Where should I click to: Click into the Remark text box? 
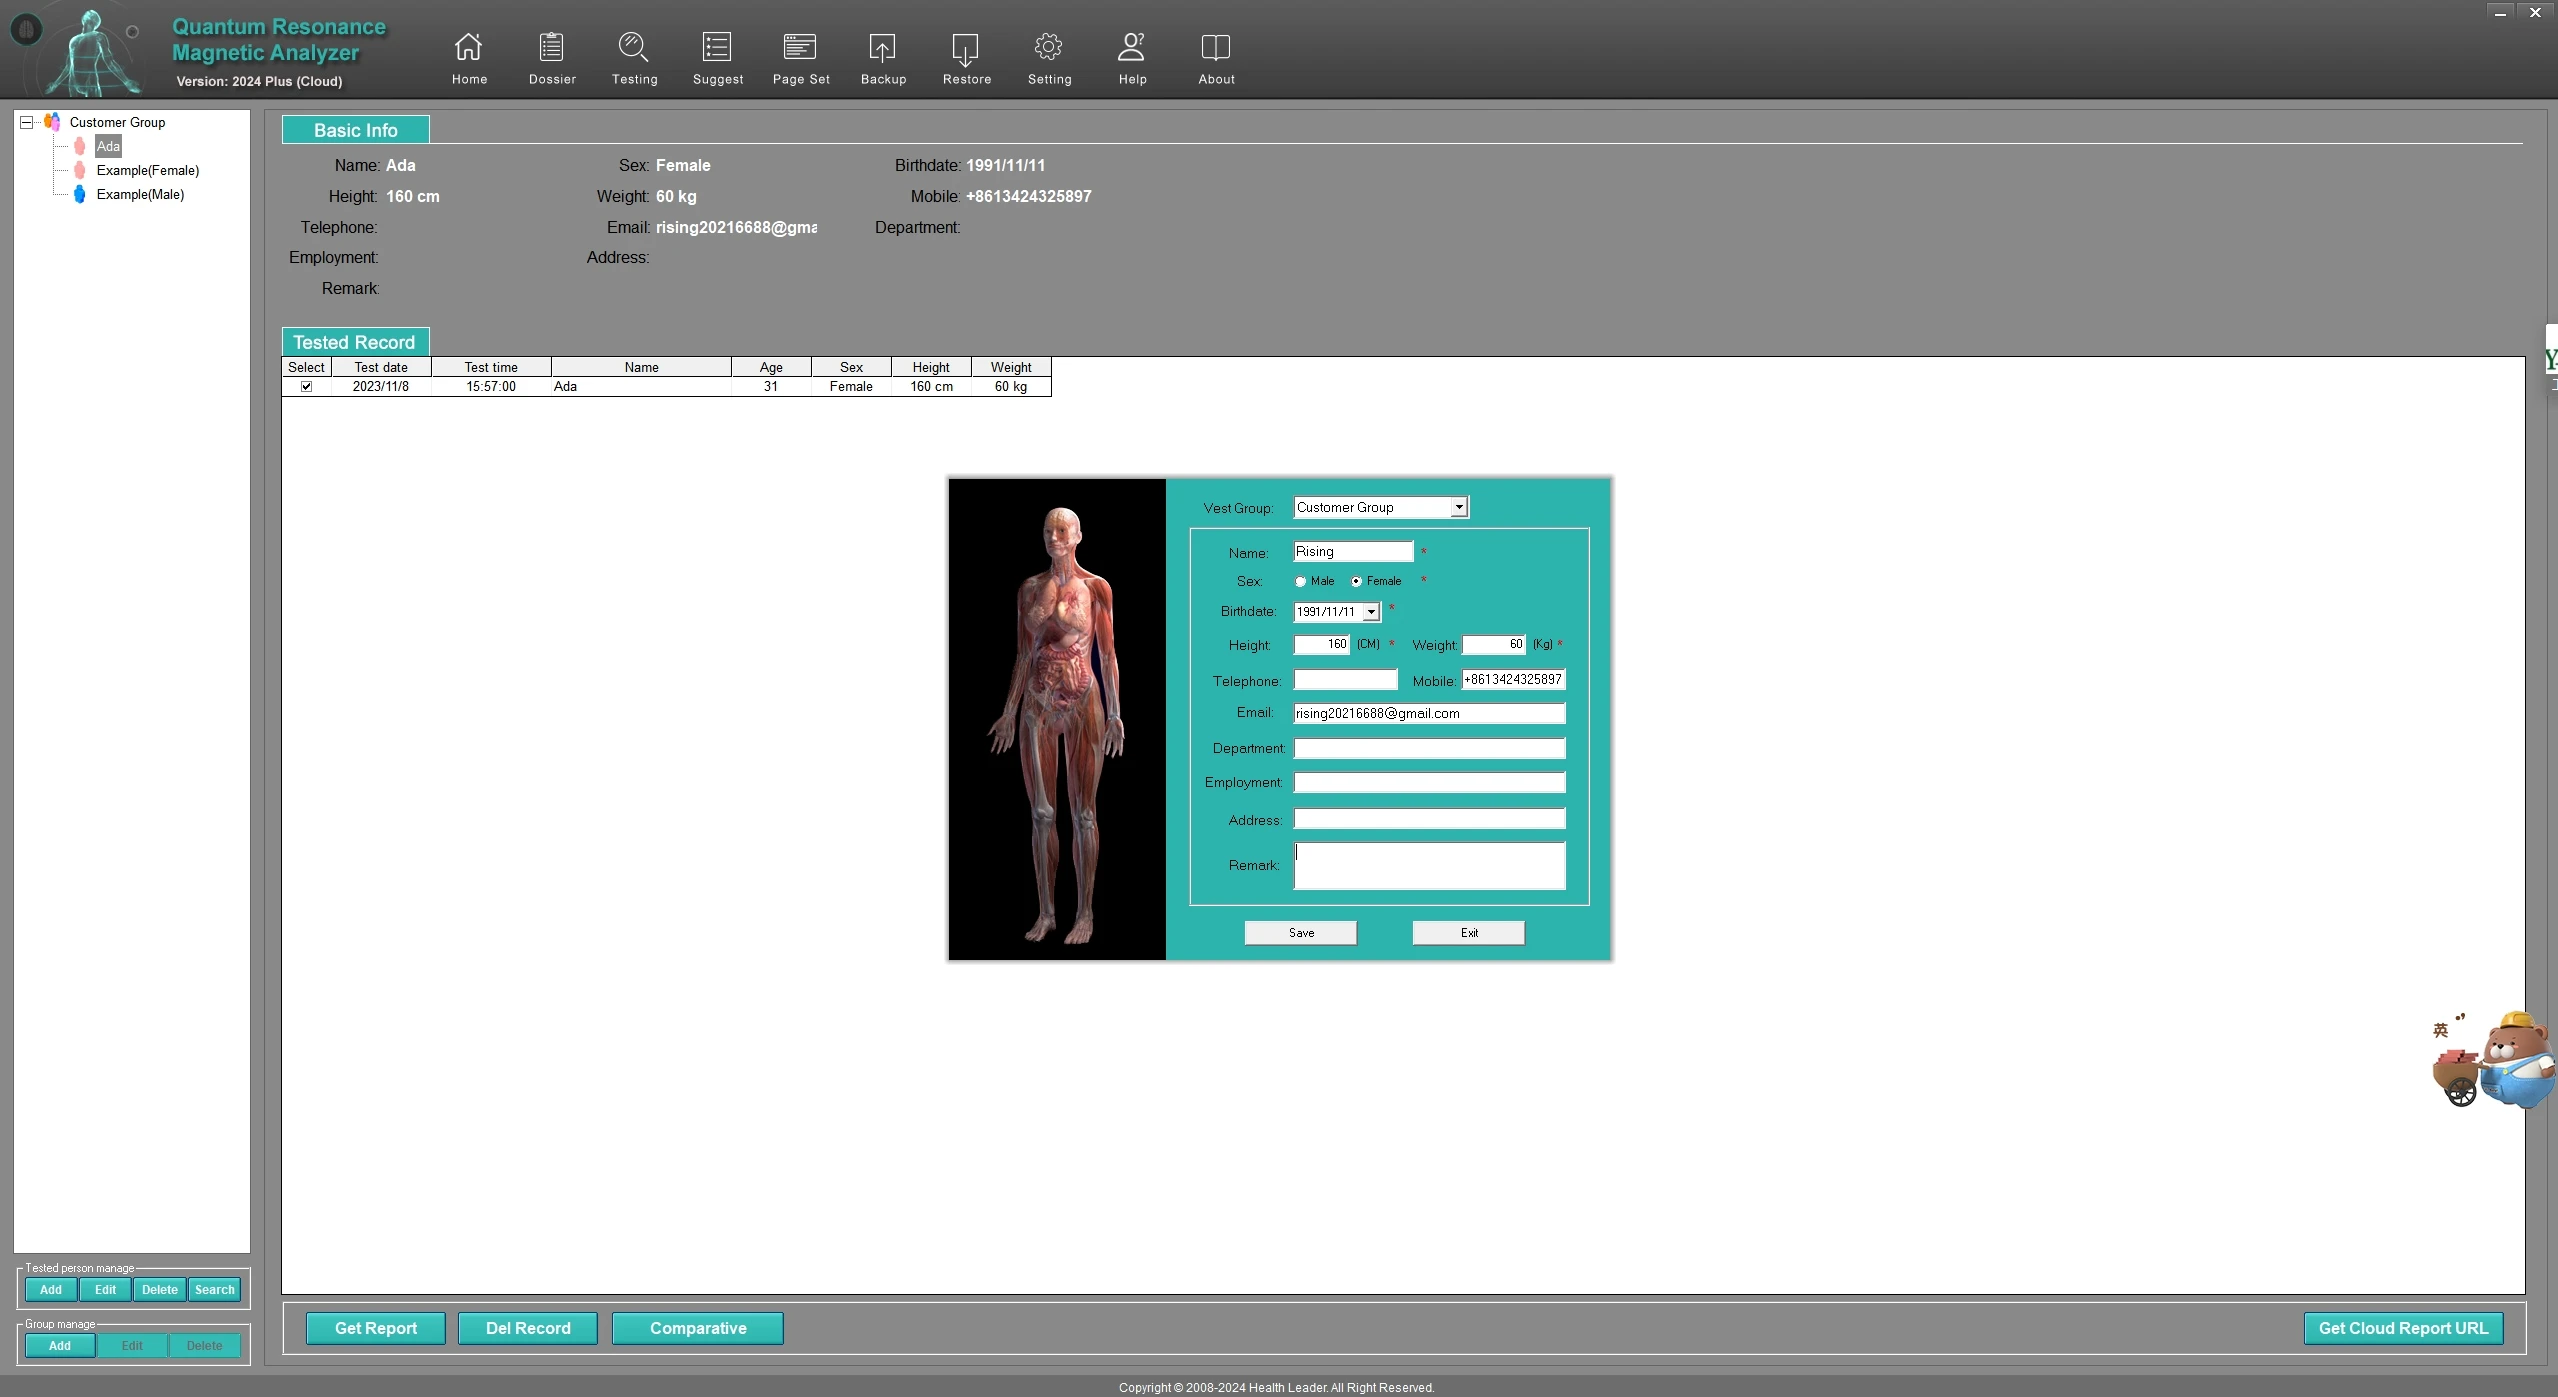pos(1428,866)
